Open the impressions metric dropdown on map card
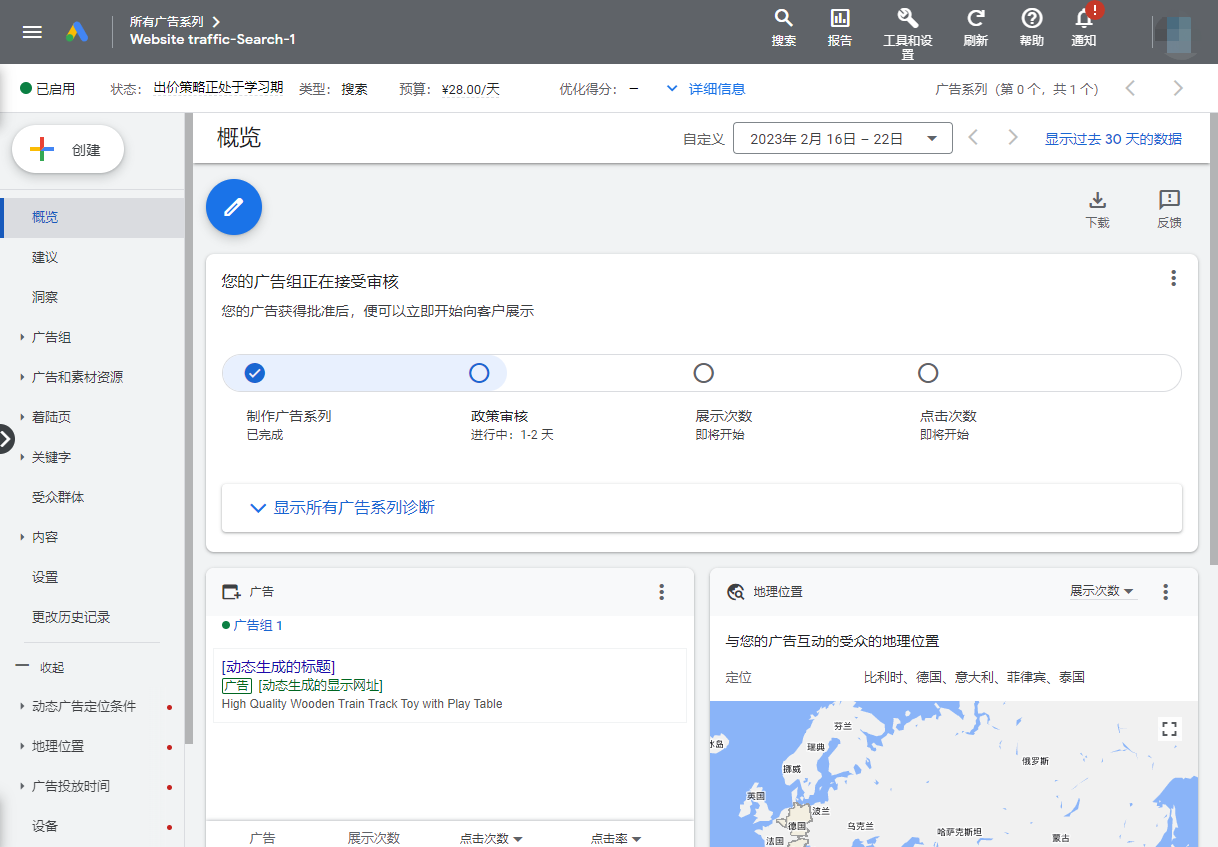 coord(1102,591)
